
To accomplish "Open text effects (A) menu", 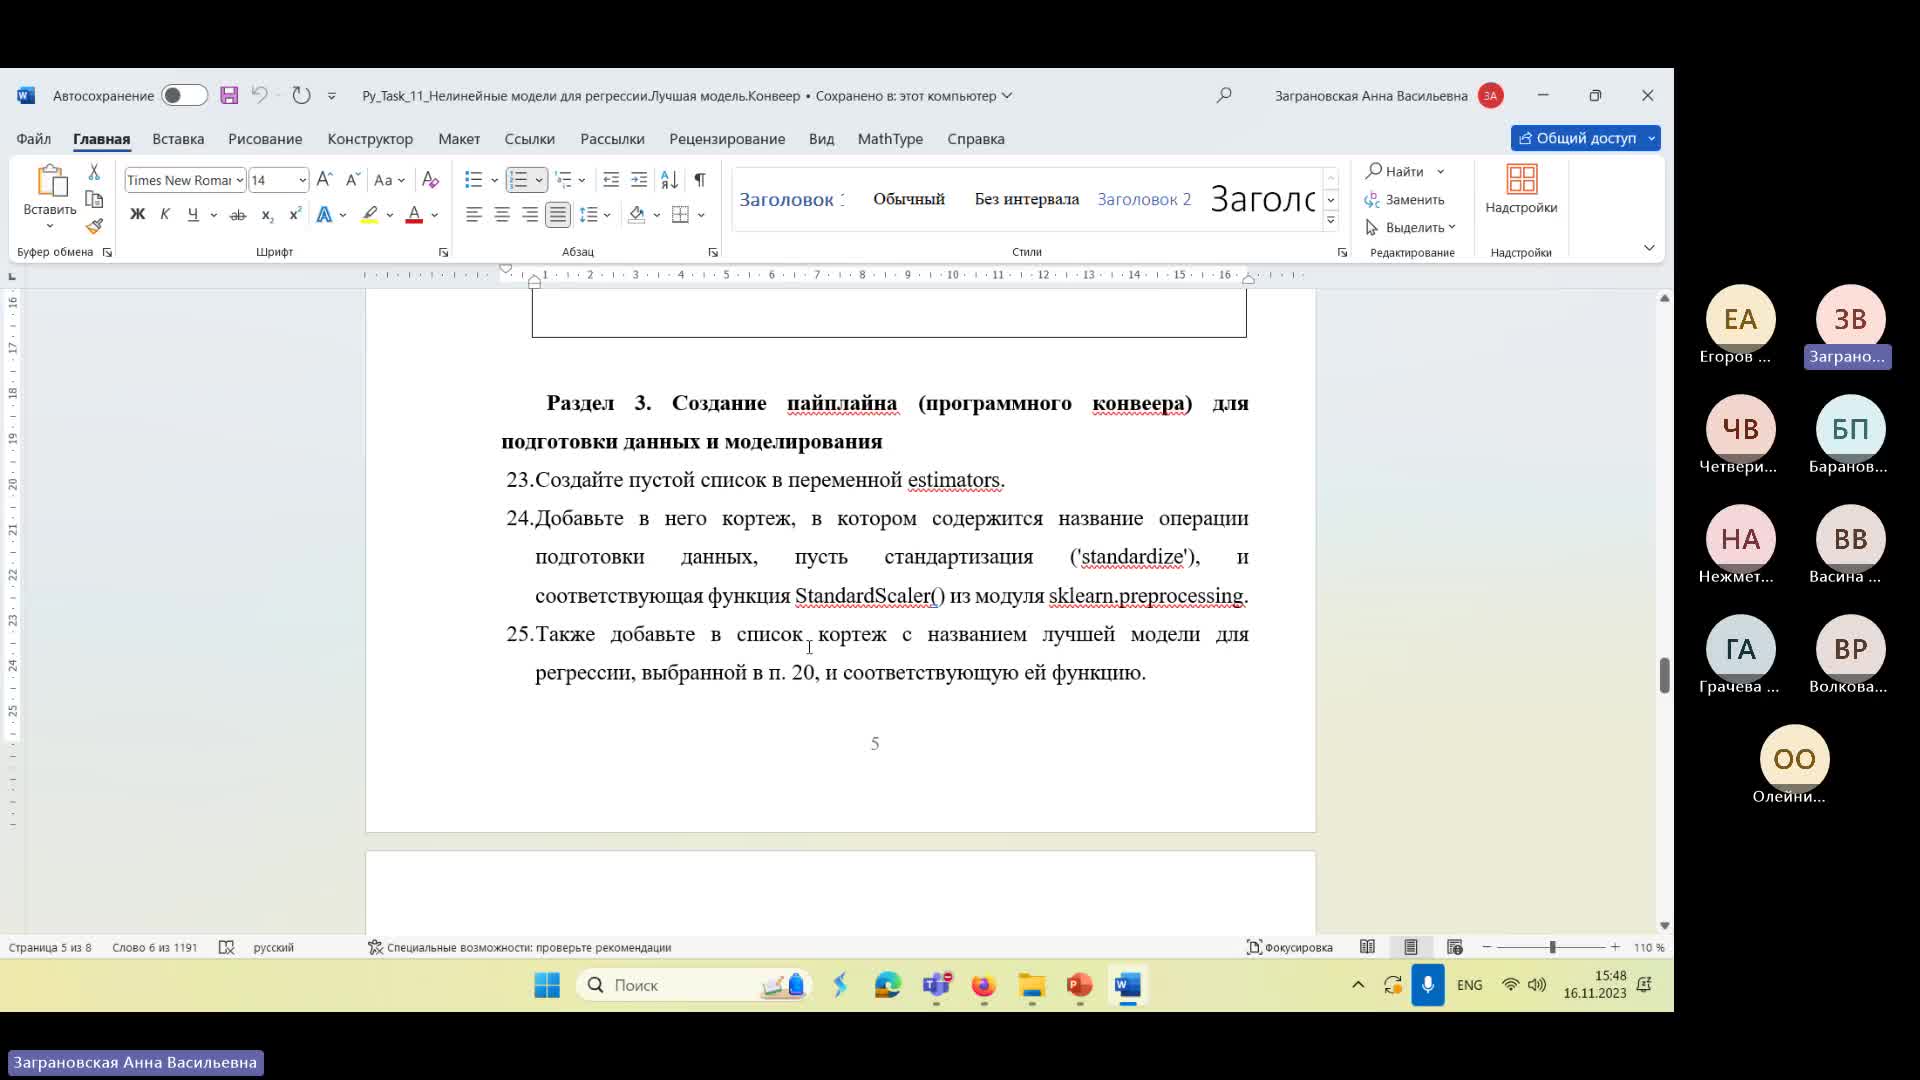I will coord(324,214).
